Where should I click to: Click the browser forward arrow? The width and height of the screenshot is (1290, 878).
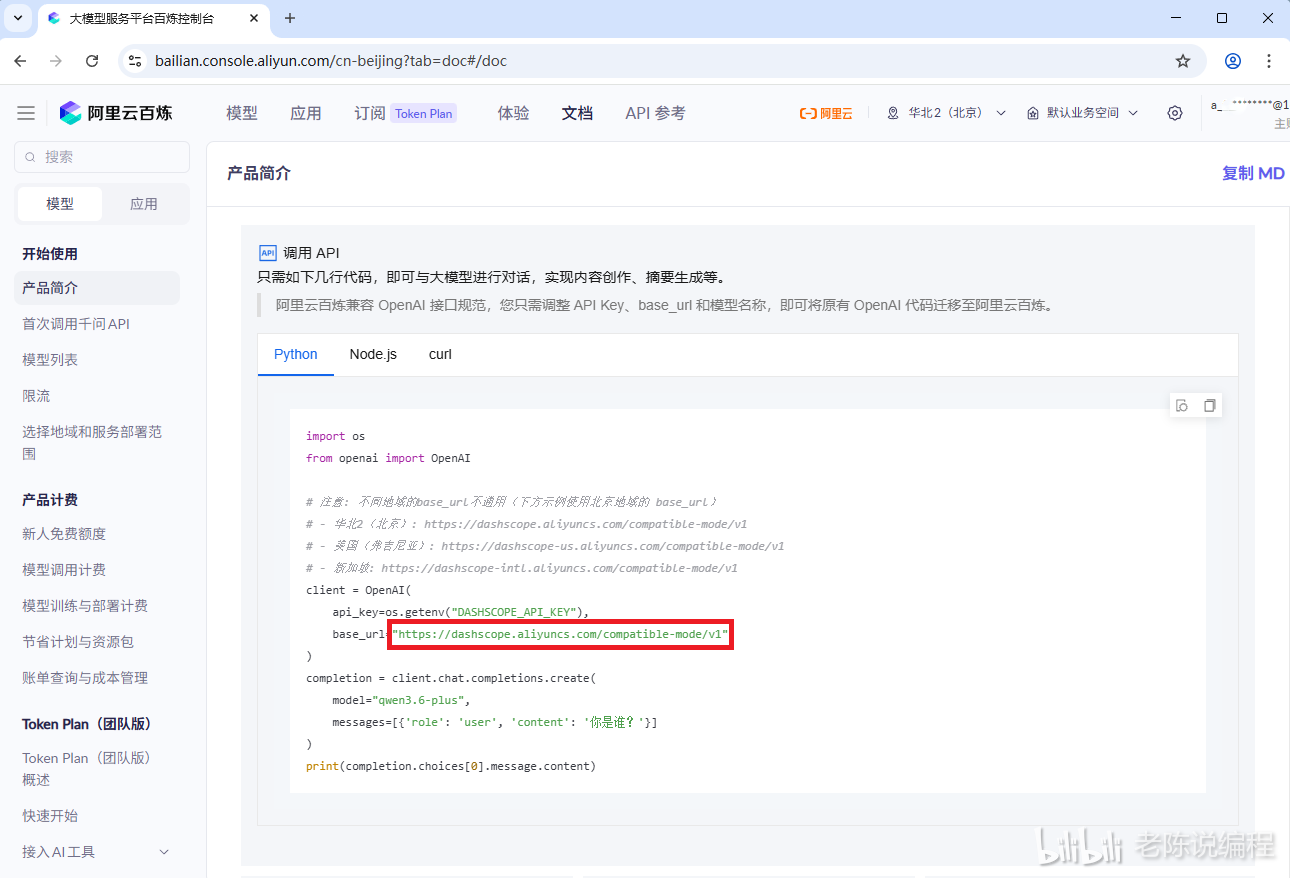[x=56, y=61]
